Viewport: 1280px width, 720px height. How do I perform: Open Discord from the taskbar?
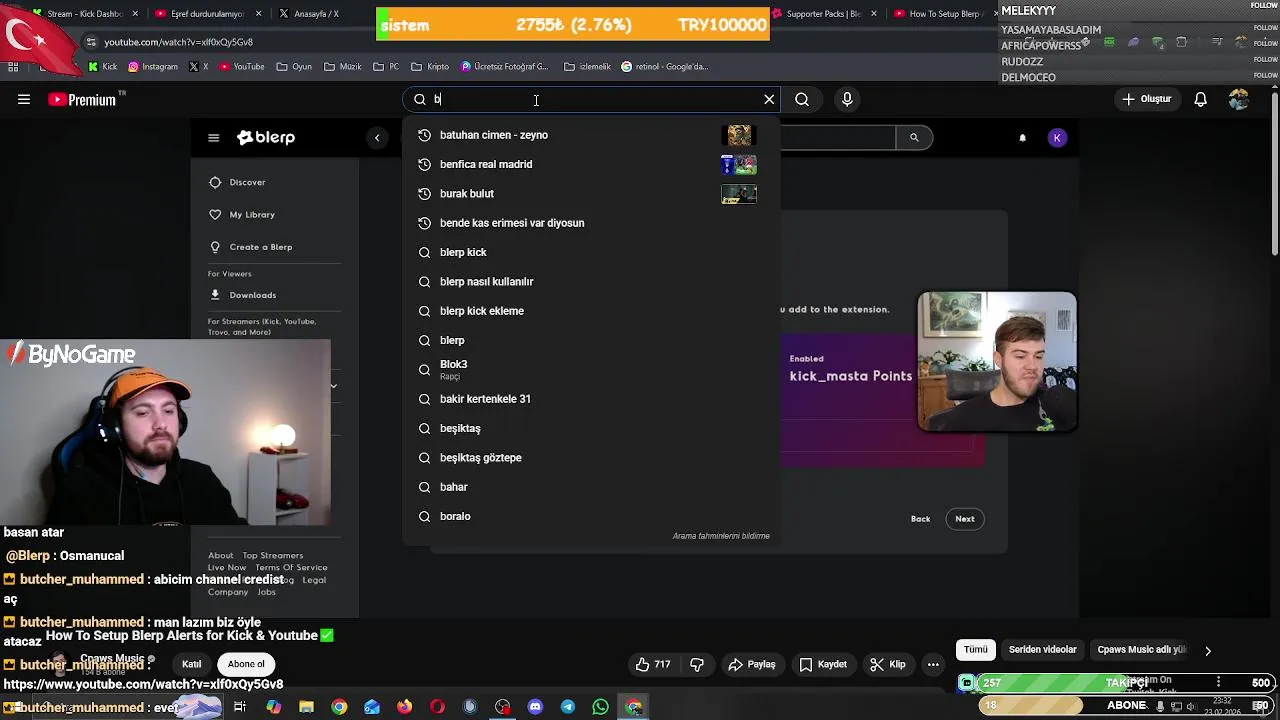(x=535, y=707)
